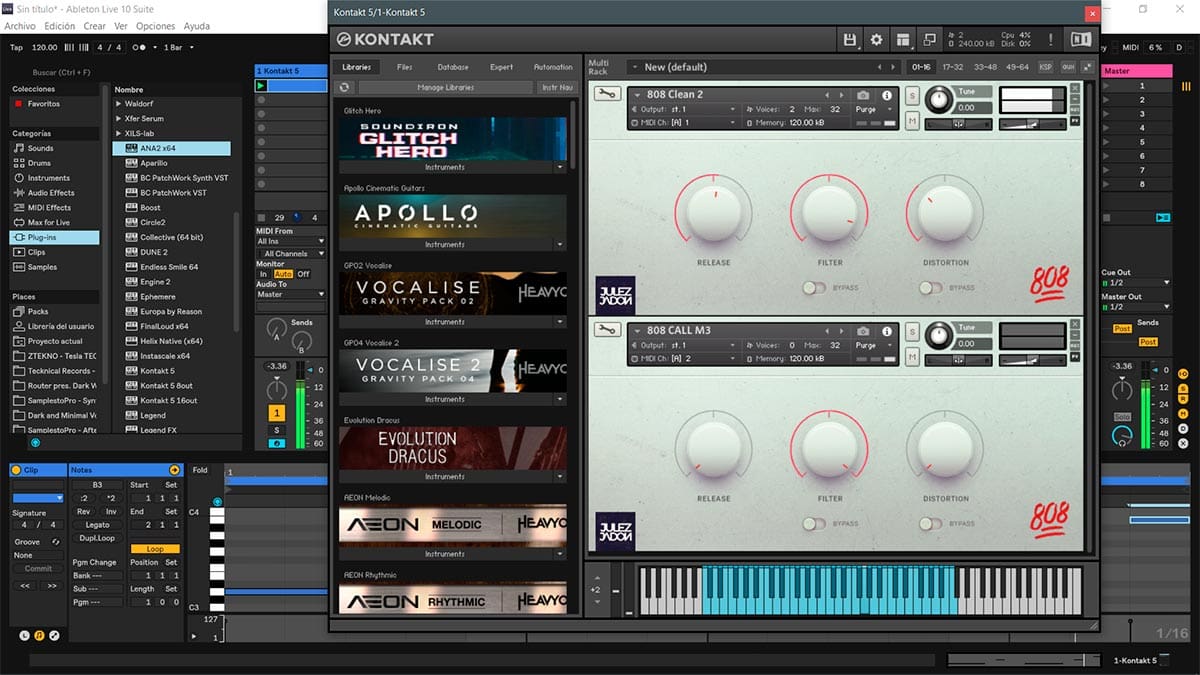Viewport: 1200px width, 675px height.
Task: Adjust the 808 Clean 2 pan slider
Action: pyautogui.click(x=958, y=124)
